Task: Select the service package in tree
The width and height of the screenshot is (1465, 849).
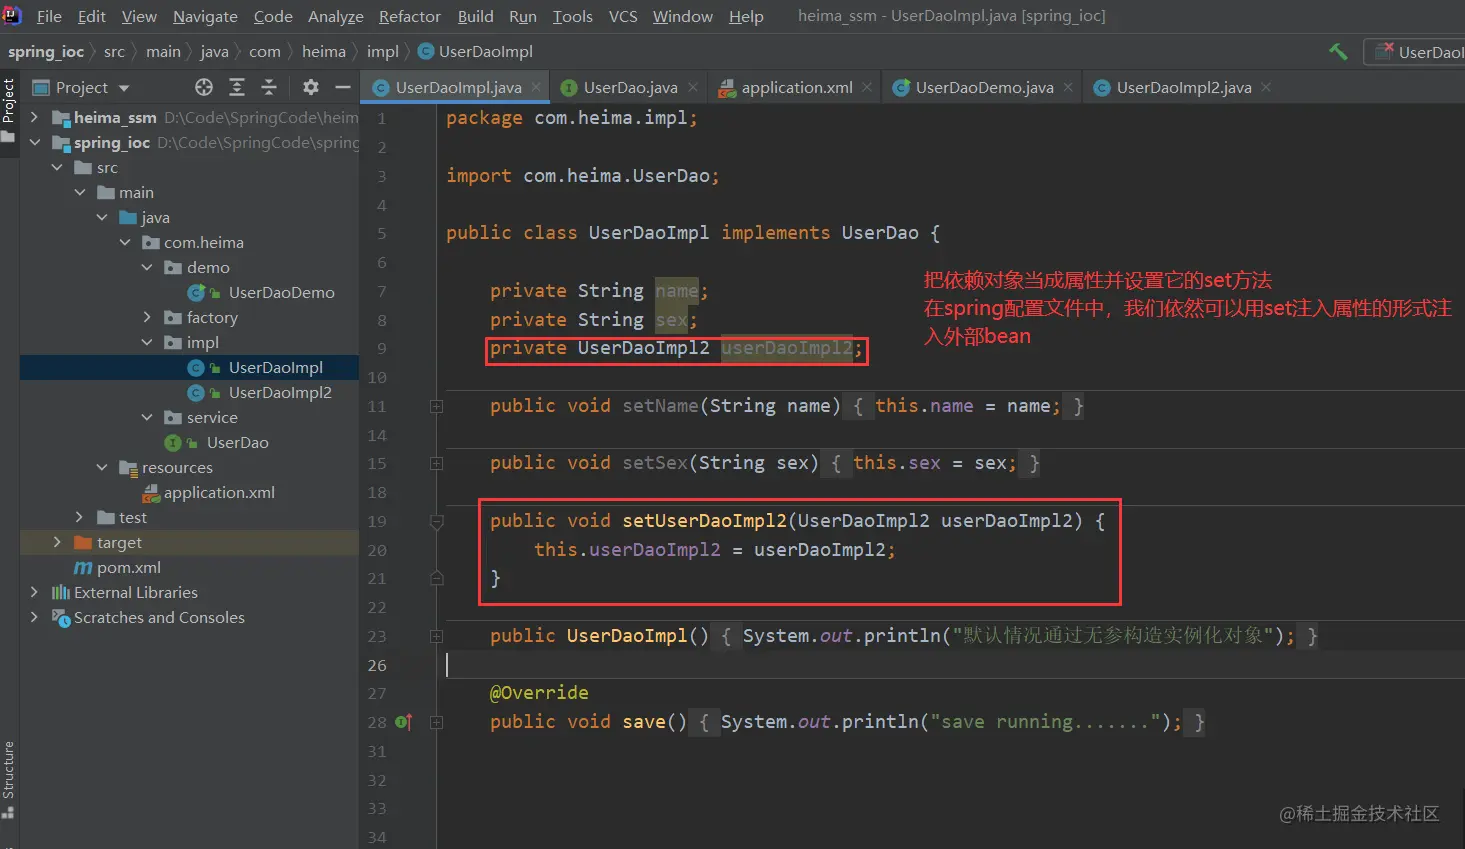Action: [x=212, y=417]
